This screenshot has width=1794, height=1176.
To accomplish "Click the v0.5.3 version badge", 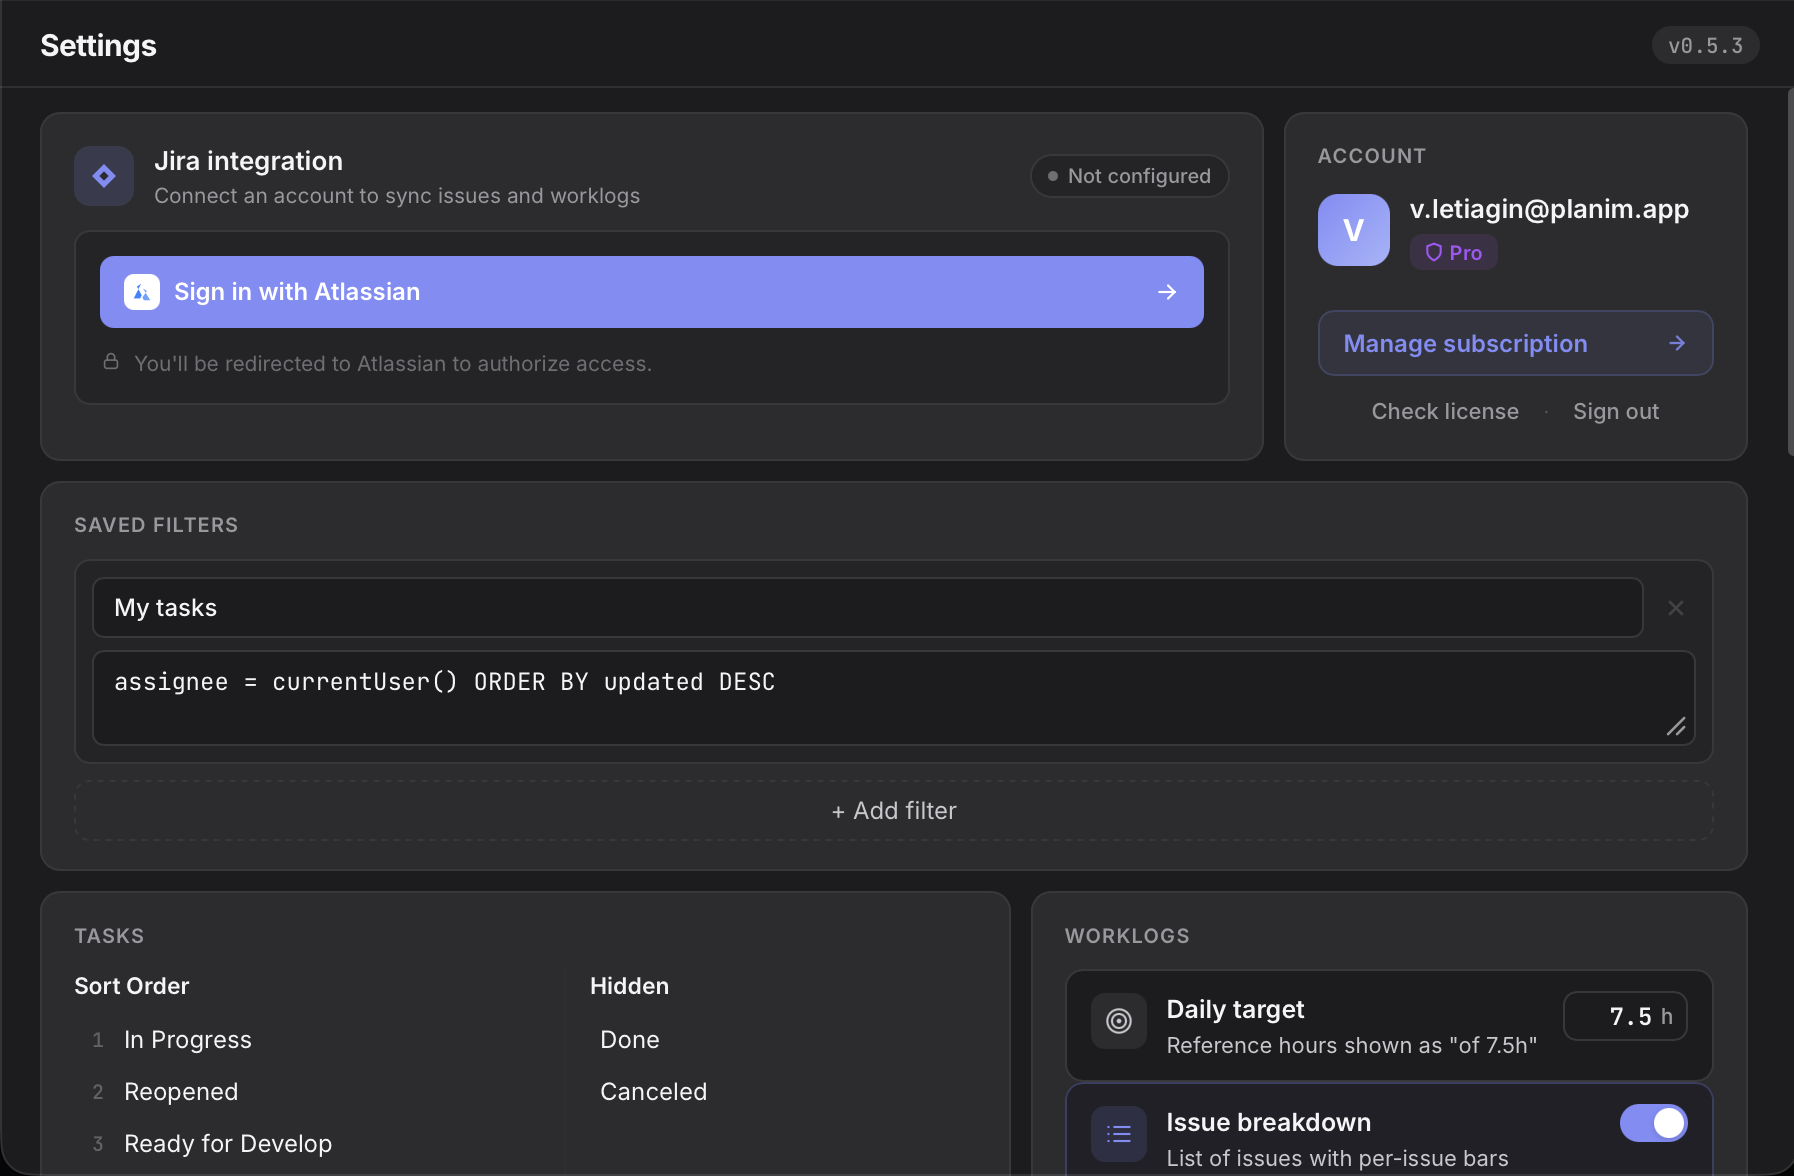I will pos(1706,45).
